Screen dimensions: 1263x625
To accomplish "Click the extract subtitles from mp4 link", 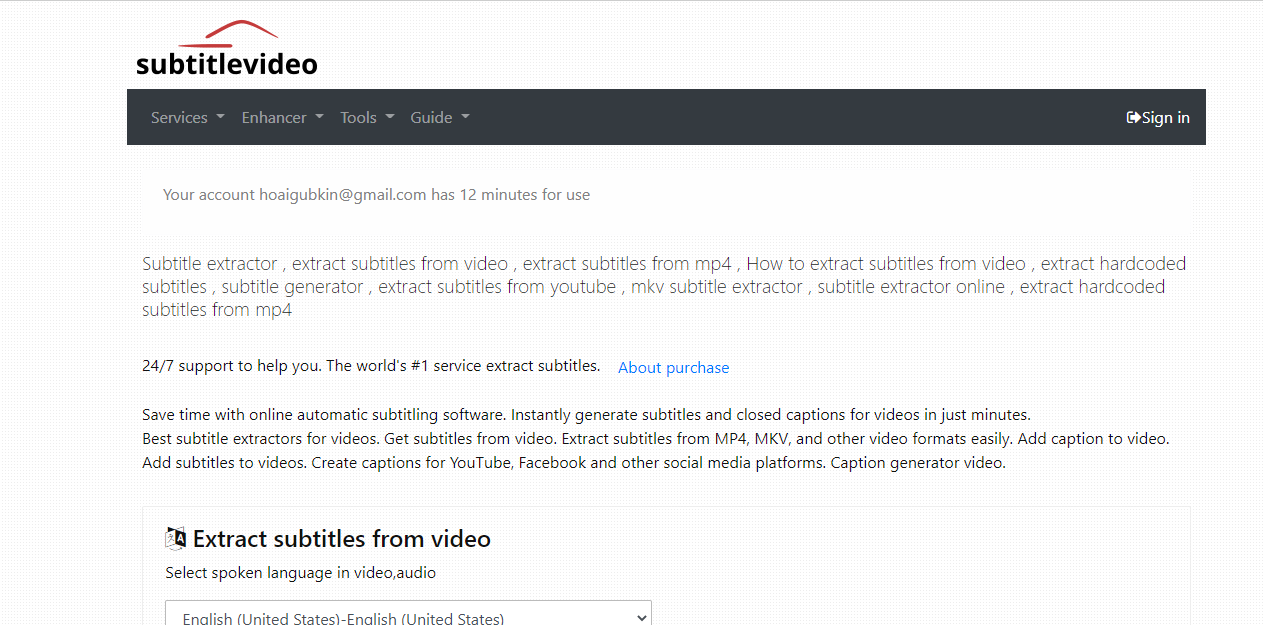I will (x=626, y=263).
